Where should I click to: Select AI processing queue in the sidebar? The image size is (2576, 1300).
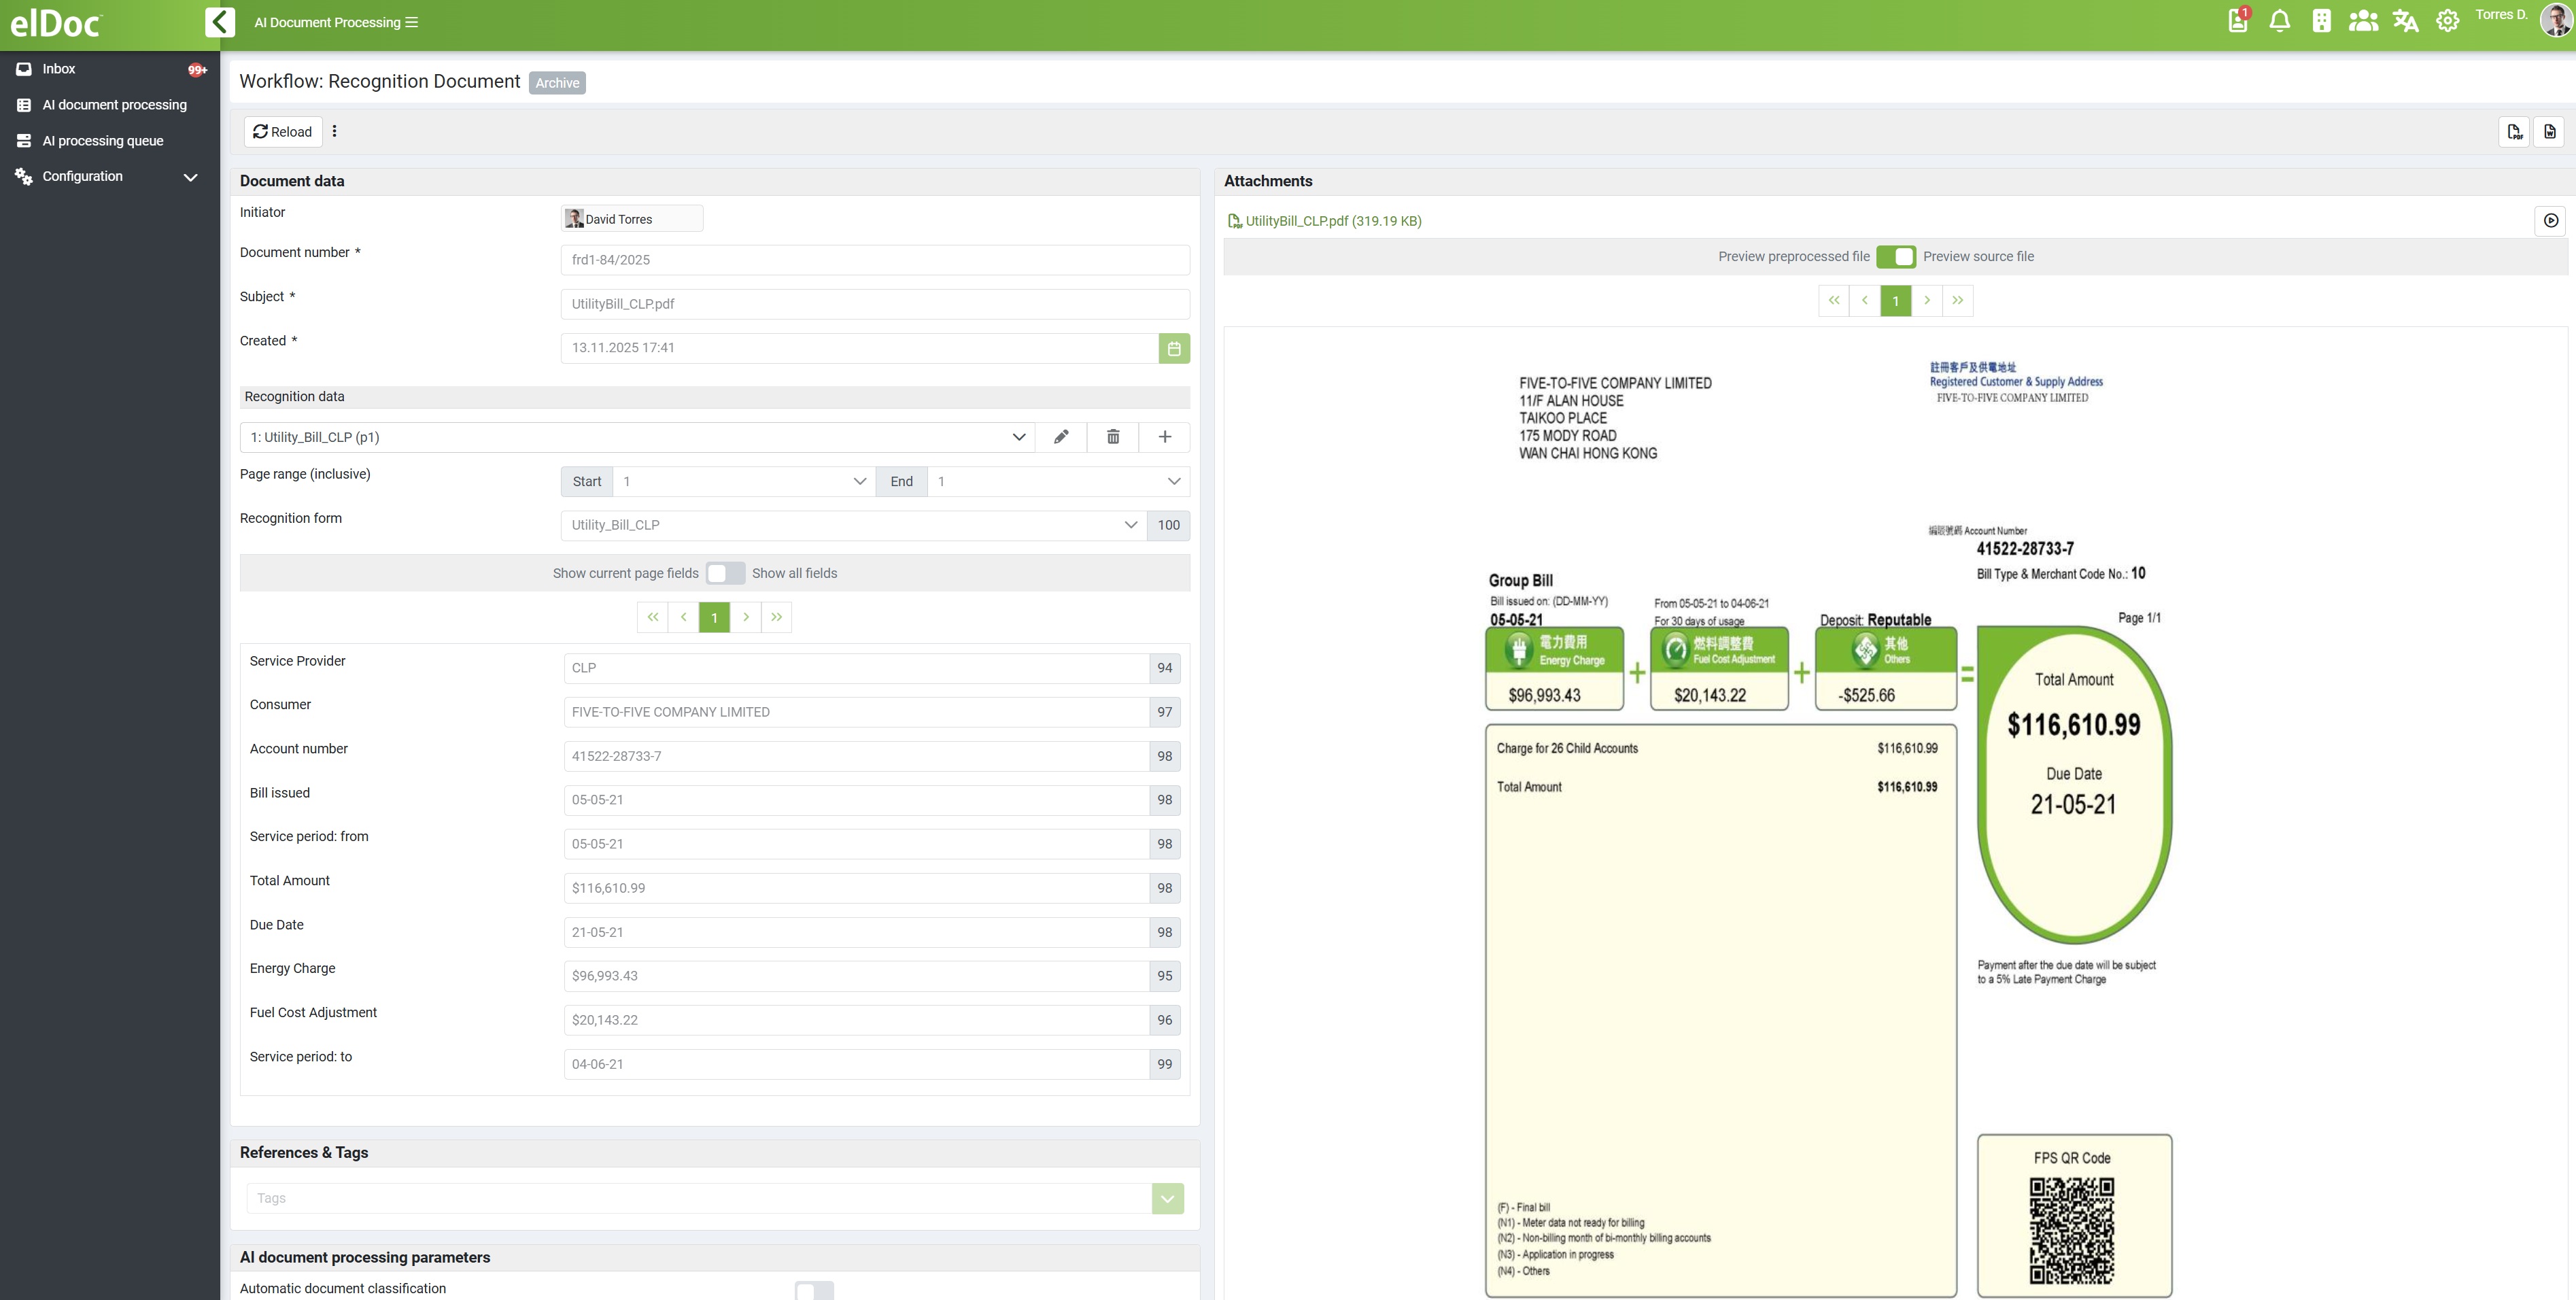coord(103,140)
